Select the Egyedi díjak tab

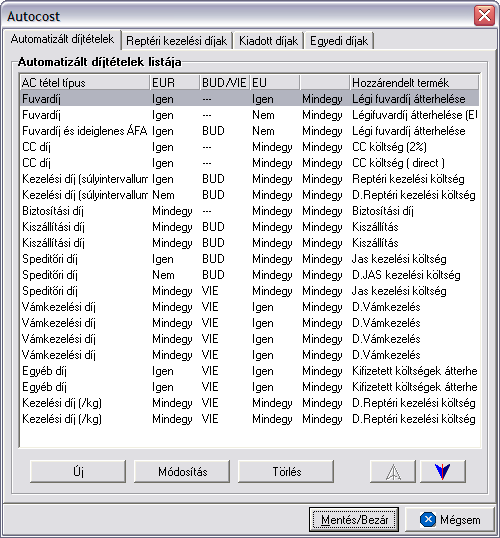(x=339, y=41)
